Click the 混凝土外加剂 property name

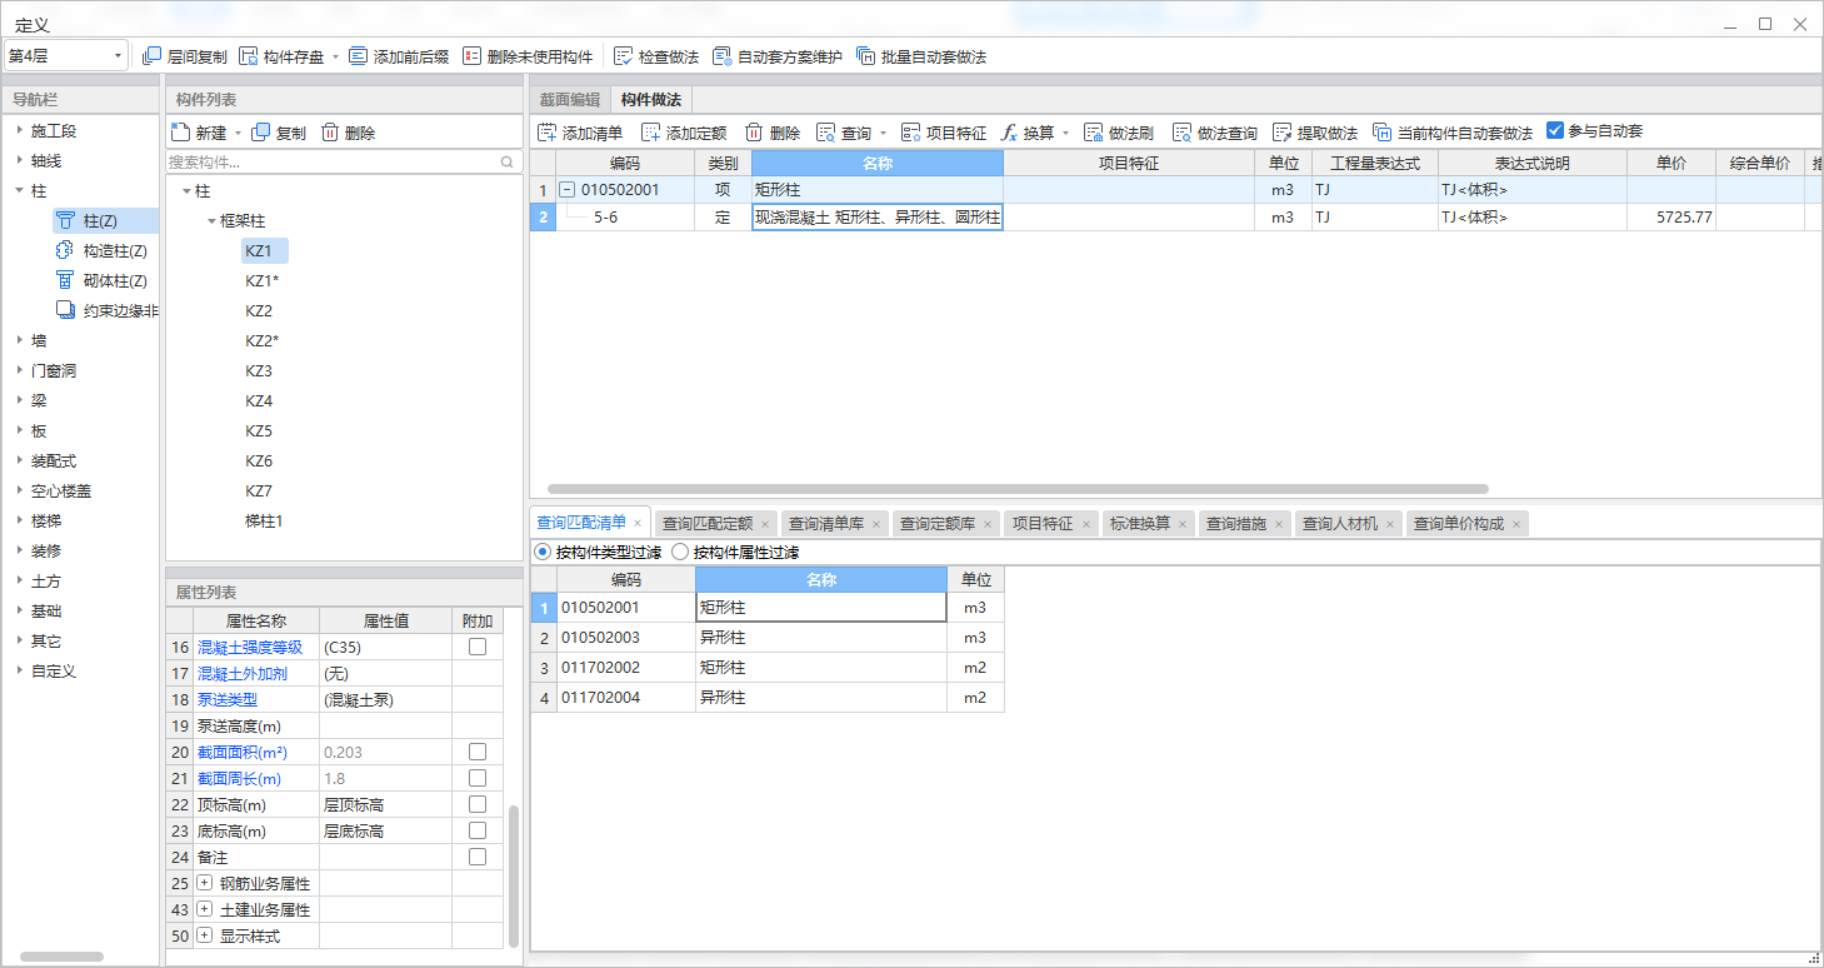point(242,674)
